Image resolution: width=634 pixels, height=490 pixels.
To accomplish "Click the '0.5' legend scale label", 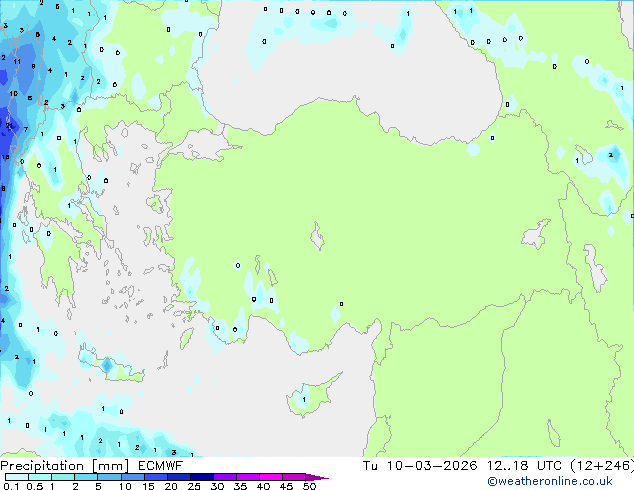I will (x=35, y=486).
